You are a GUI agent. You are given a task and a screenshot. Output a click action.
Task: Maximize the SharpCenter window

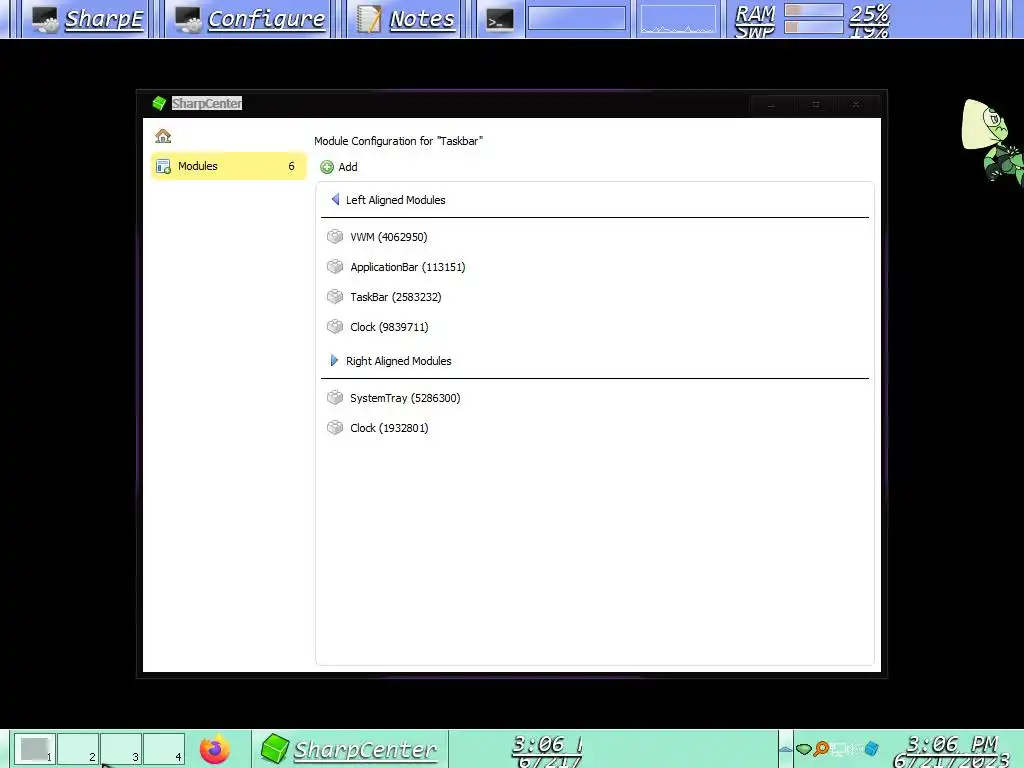(816, 104)
